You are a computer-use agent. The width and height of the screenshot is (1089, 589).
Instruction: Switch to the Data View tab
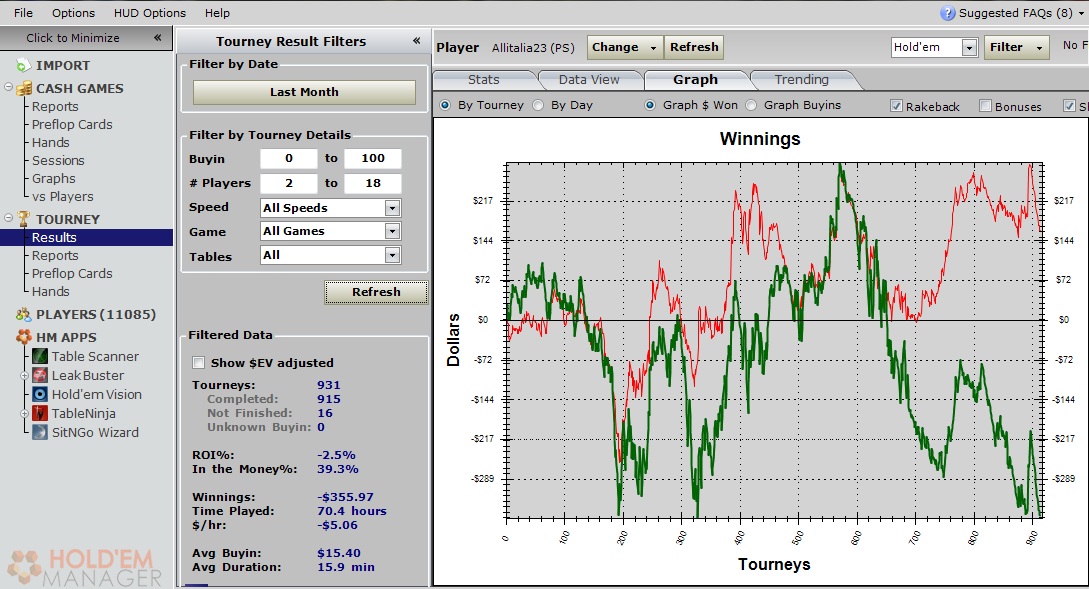tap(588, 80)
